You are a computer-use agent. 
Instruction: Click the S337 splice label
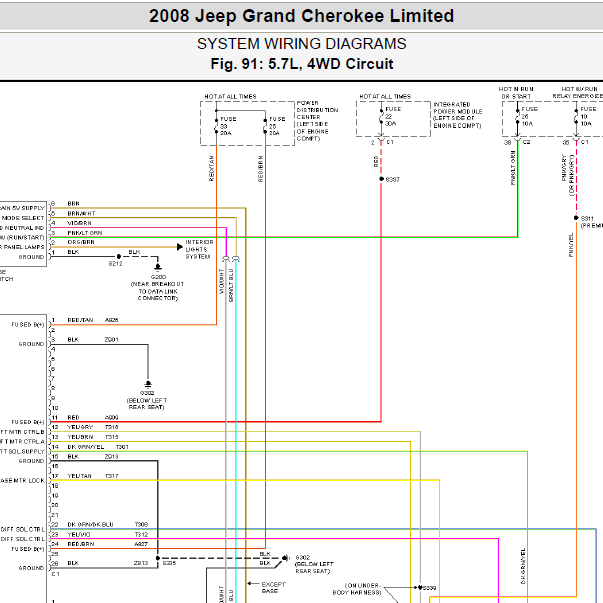tap(392, 180)
